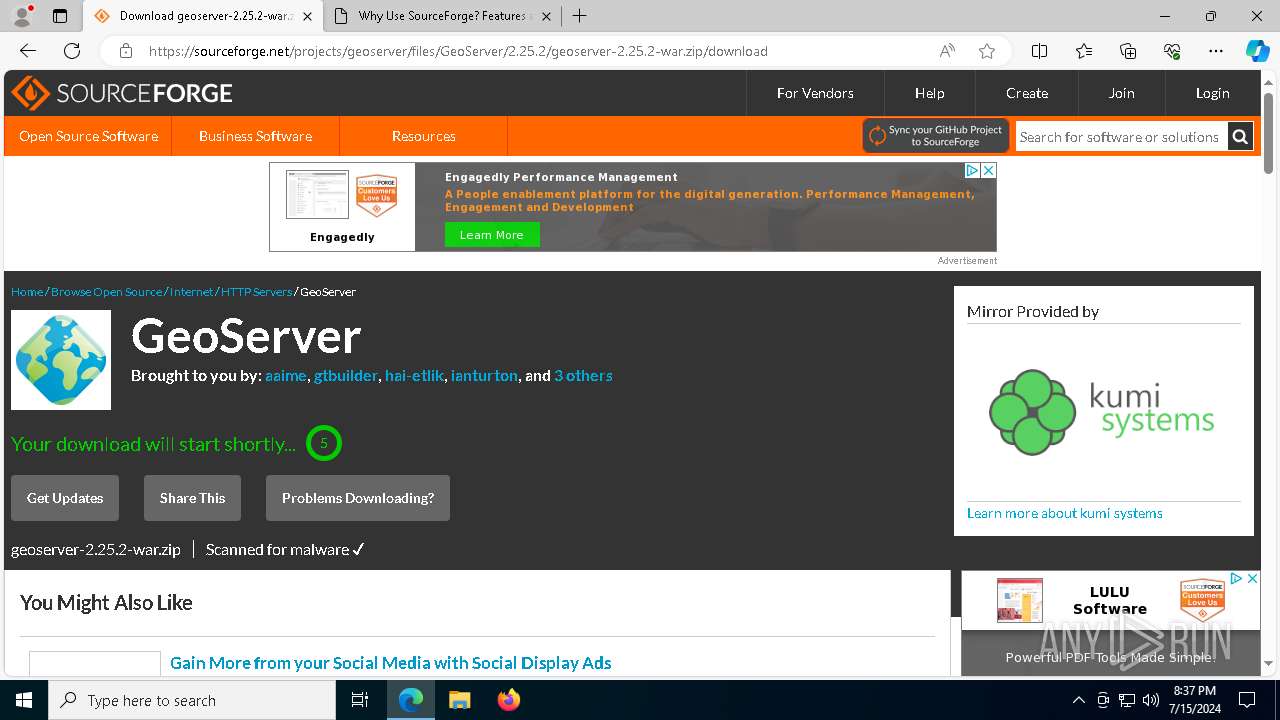
Task: Open the Favorites list icon
Action: 1084,51
